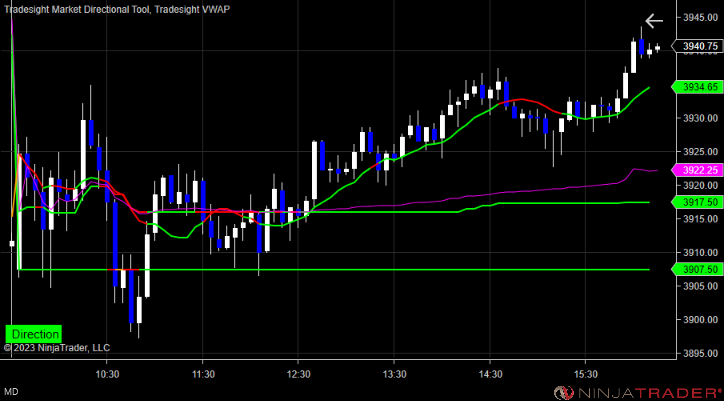
Task: Click the green 3907.50 price tag
Action: pos(698,269)
